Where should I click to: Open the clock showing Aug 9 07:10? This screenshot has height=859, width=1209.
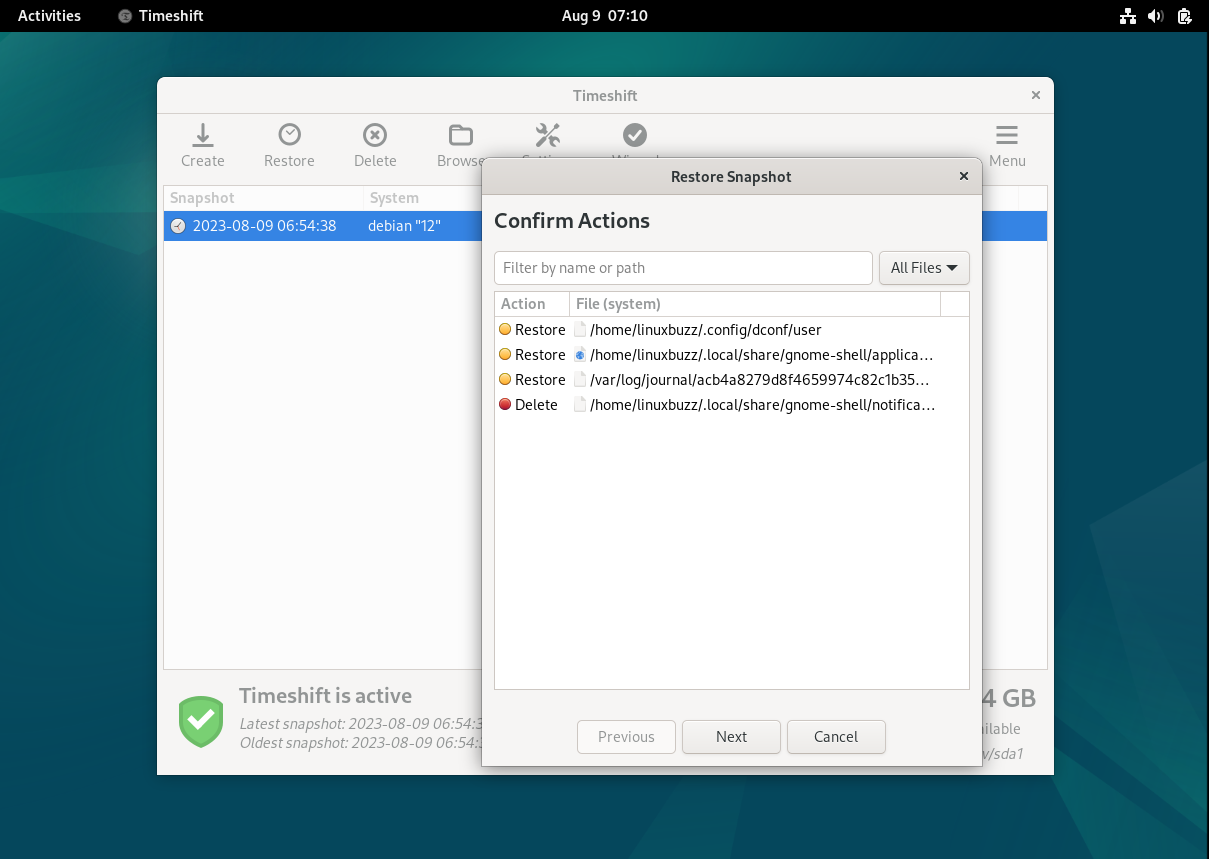(605, 16)
